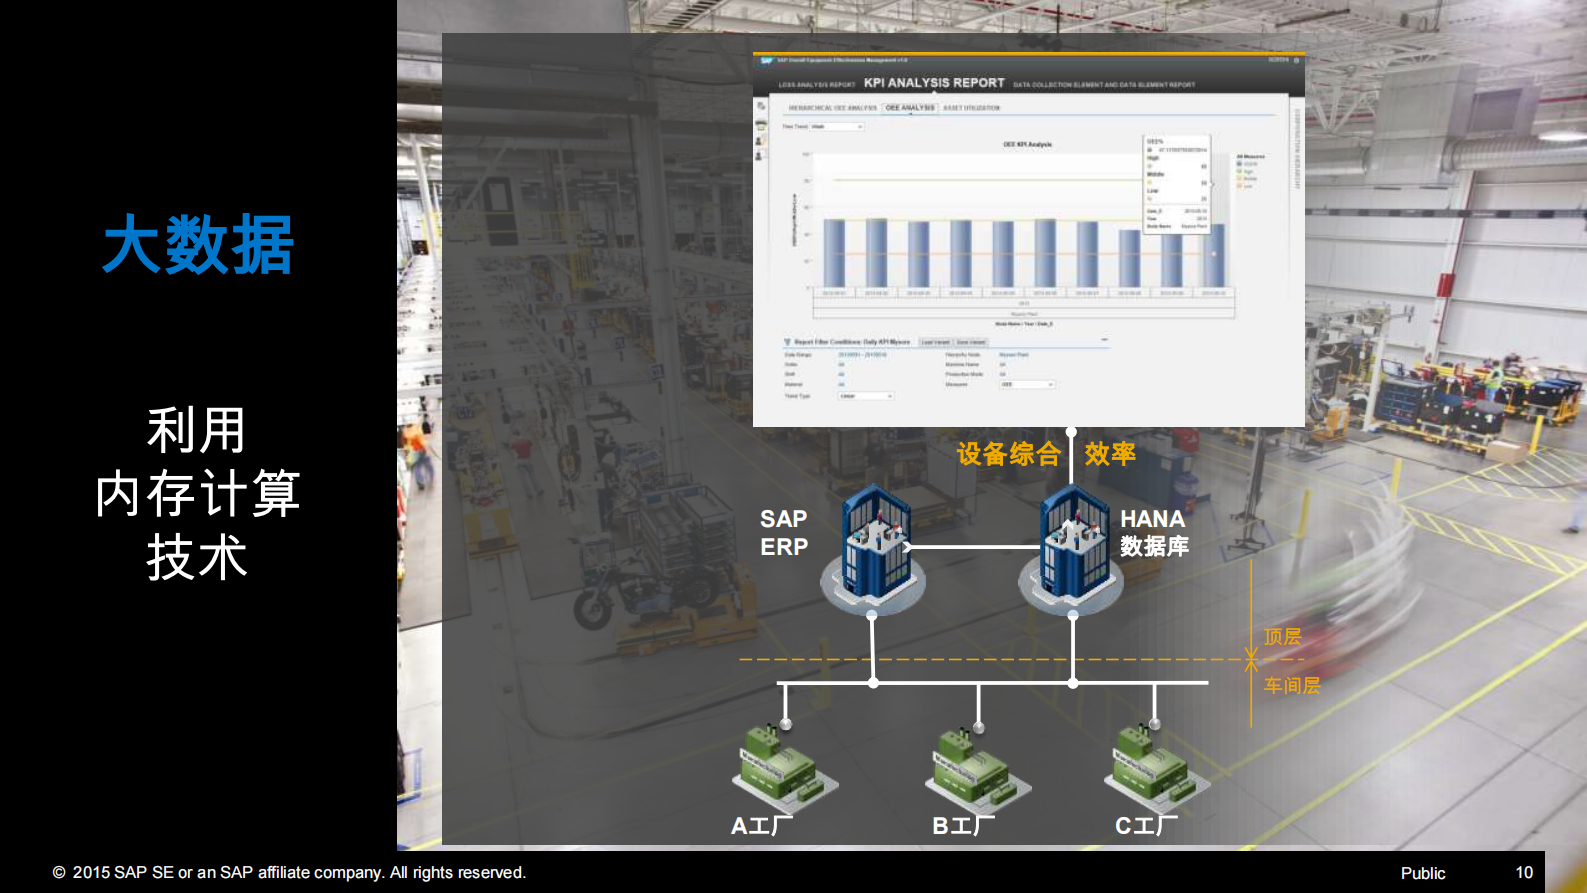
Task: Open the Data Collection Element report menu
Action: 1104,85
